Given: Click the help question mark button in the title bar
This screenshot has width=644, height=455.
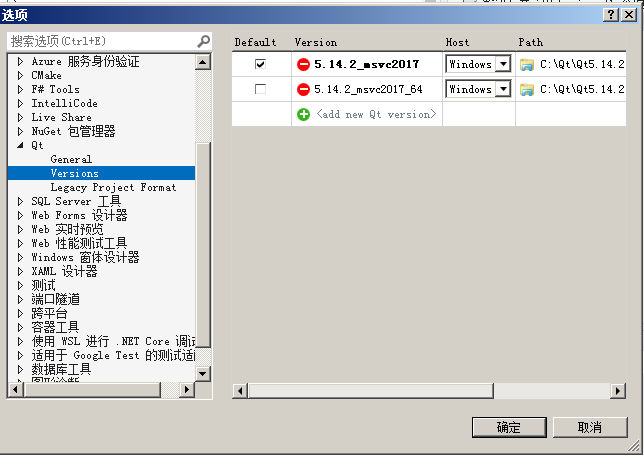Looking at the screenshot, I should tap(611, 14).
